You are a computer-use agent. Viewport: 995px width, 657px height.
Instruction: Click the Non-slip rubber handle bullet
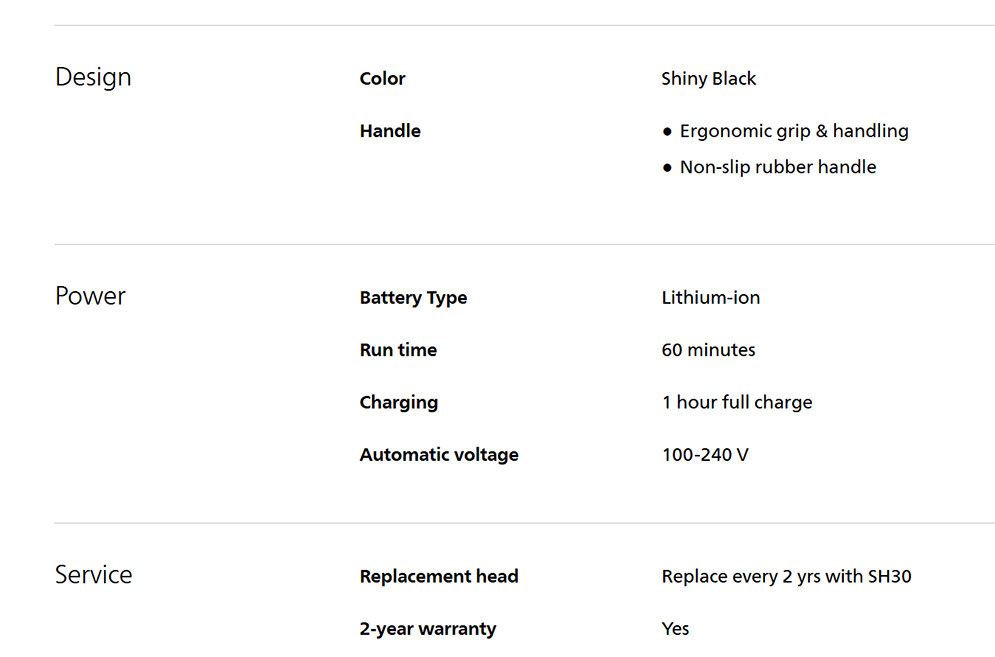(777, 167)
